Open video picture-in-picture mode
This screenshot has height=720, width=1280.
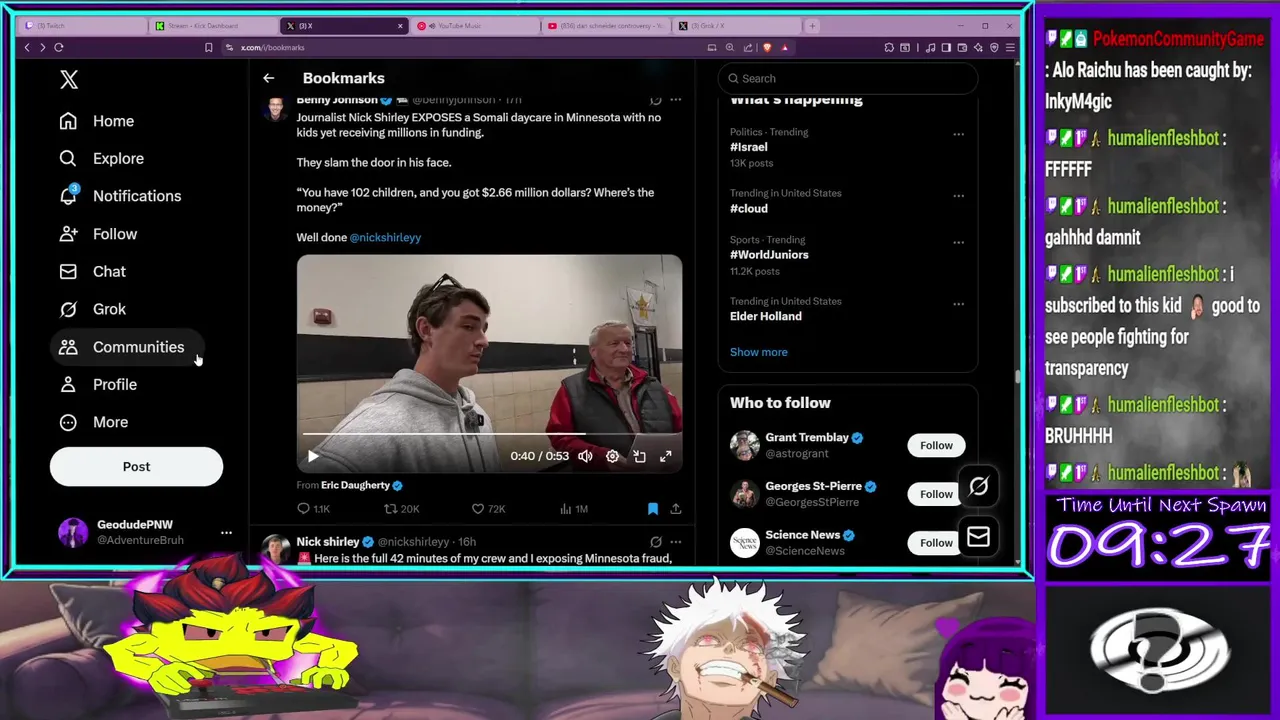pos(639,456)
